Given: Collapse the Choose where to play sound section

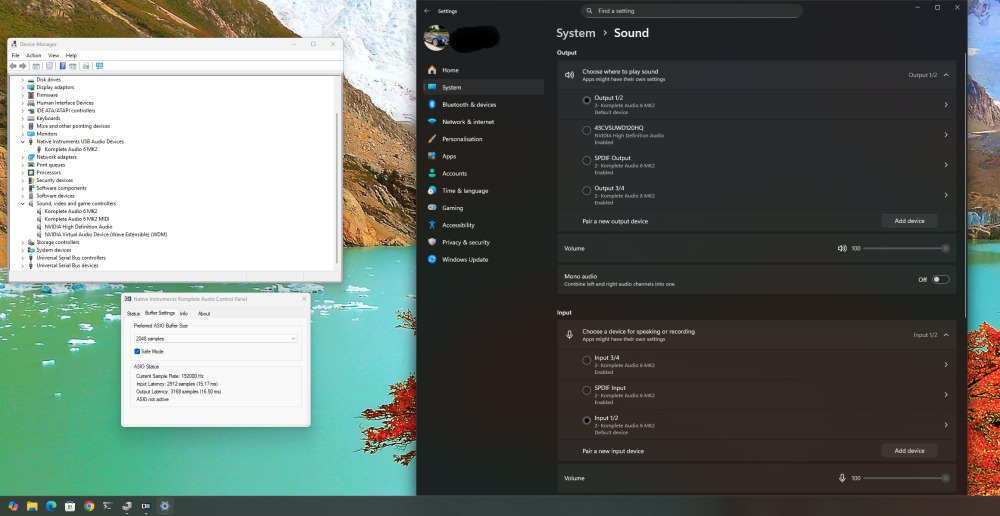Looking at the screenshot, I should point(946,75).
